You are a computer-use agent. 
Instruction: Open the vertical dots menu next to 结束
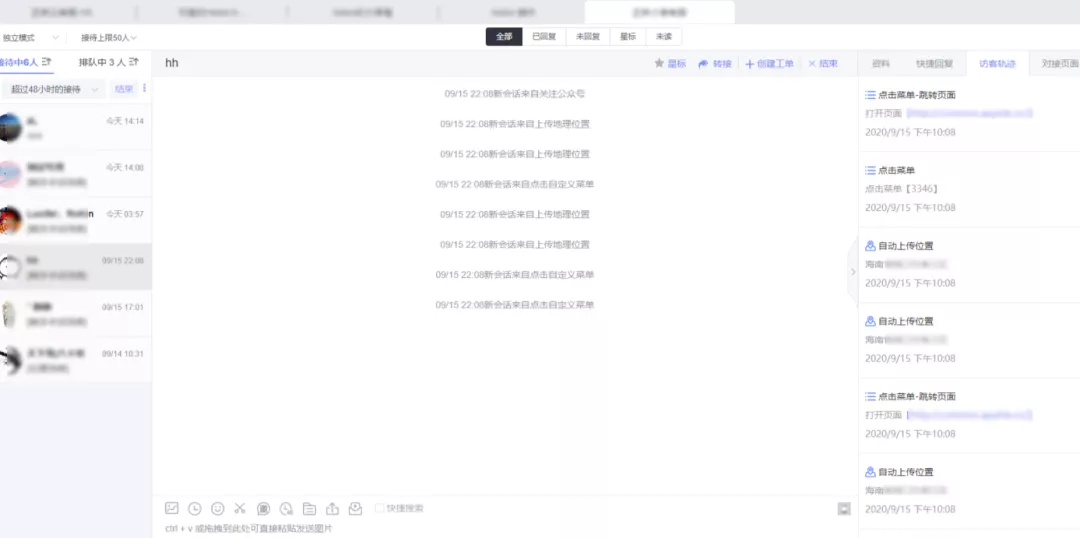click(x=144, y=88)
